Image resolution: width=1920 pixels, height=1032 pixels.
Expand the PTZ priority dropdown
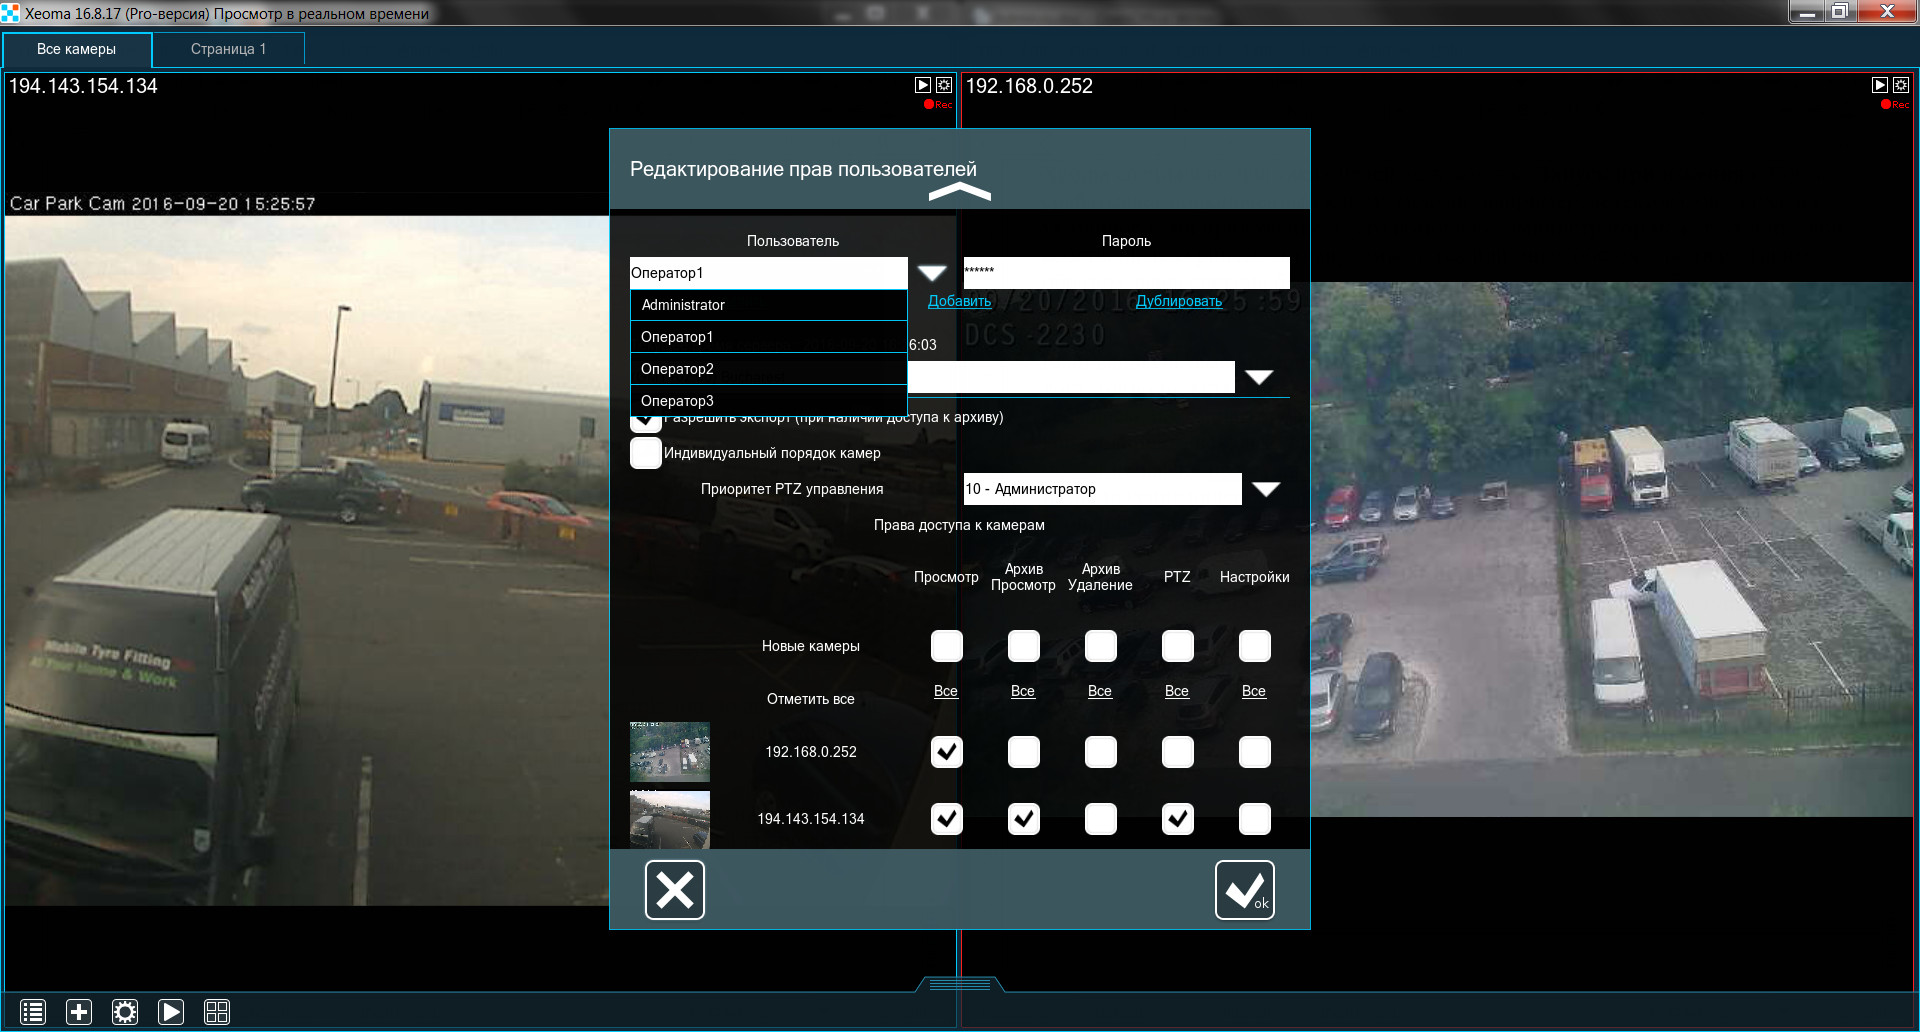(1266, 489)
